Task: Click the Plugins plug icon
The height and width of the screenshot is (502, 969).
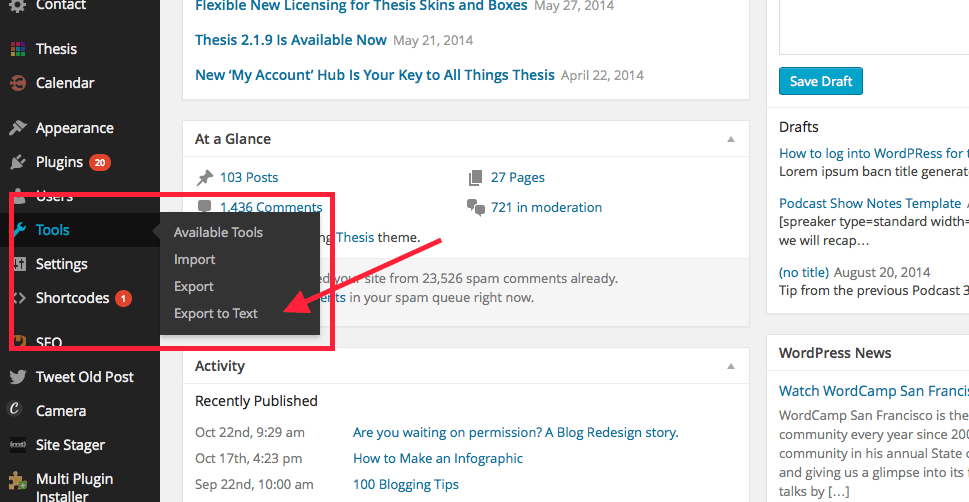Action: click(x=17, y=162)
